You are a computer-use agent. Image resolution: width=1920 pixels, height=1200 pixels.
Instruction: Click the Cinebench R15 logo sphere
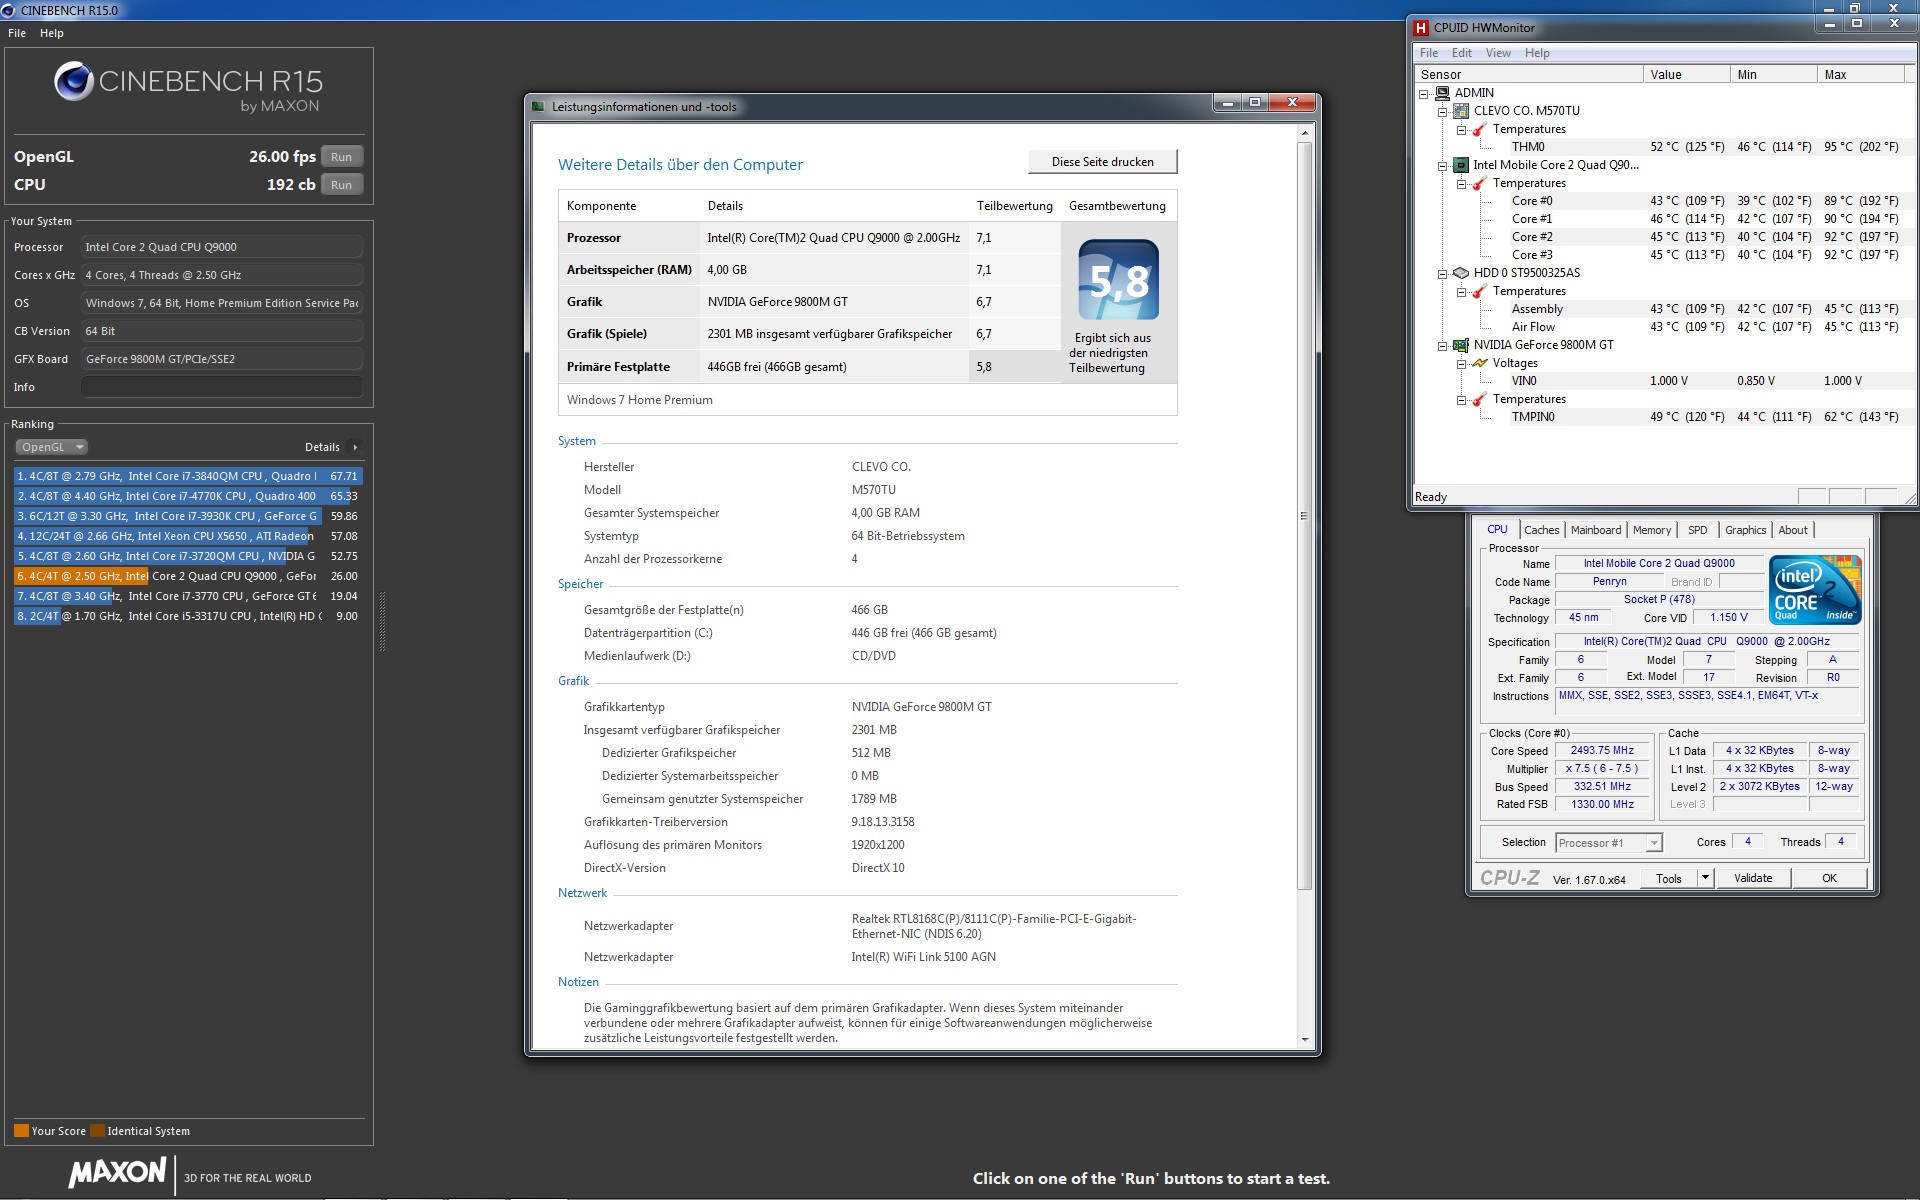pos(73,82)
